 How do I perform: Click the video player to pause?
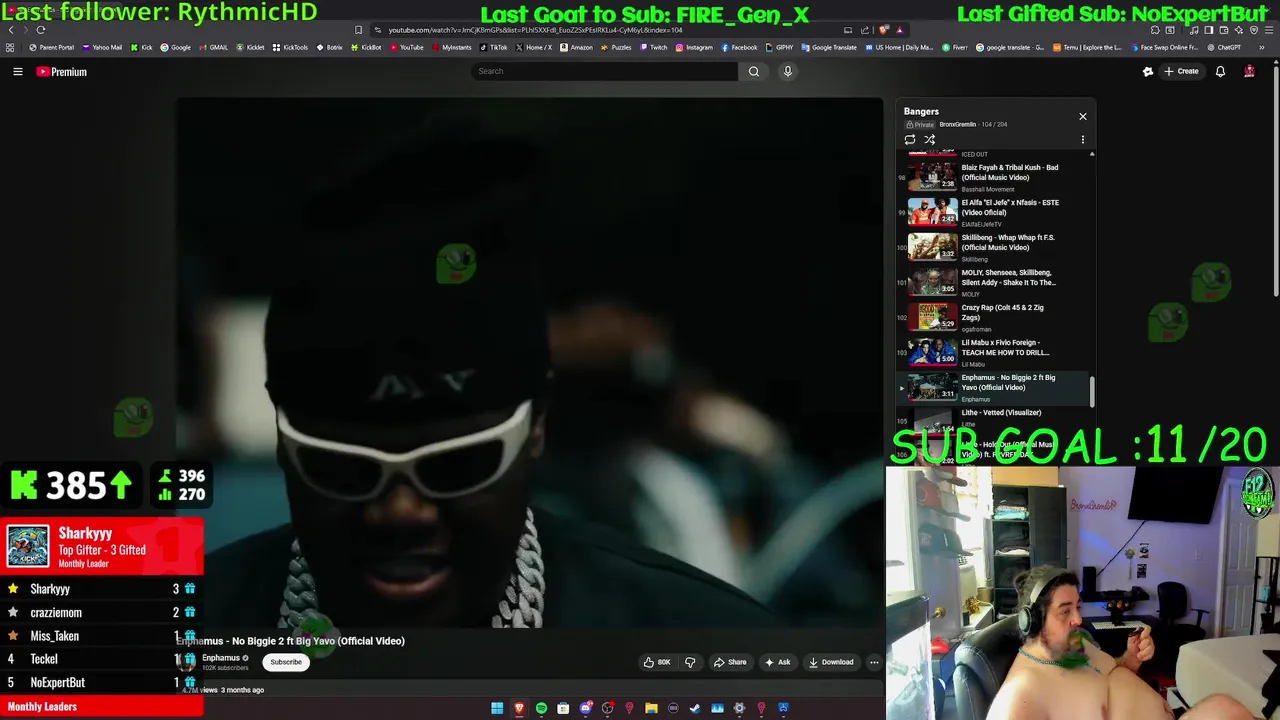click(530, 362)
